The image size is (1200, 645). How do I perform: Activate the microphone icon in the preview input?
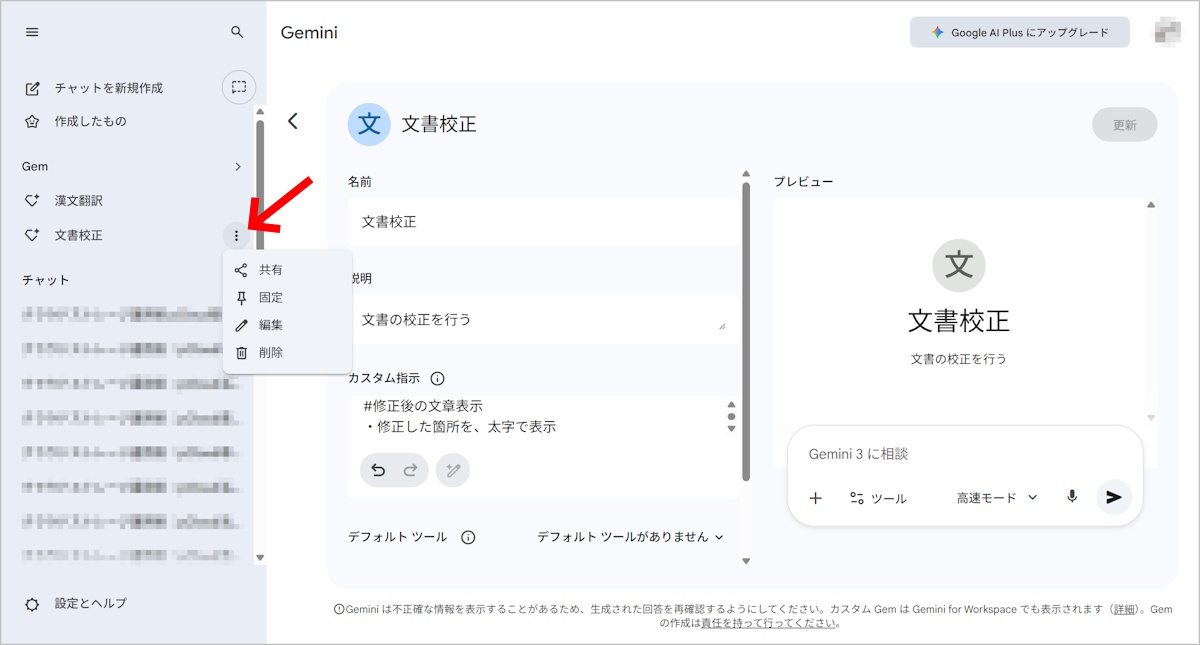(x=1070, y=497)
